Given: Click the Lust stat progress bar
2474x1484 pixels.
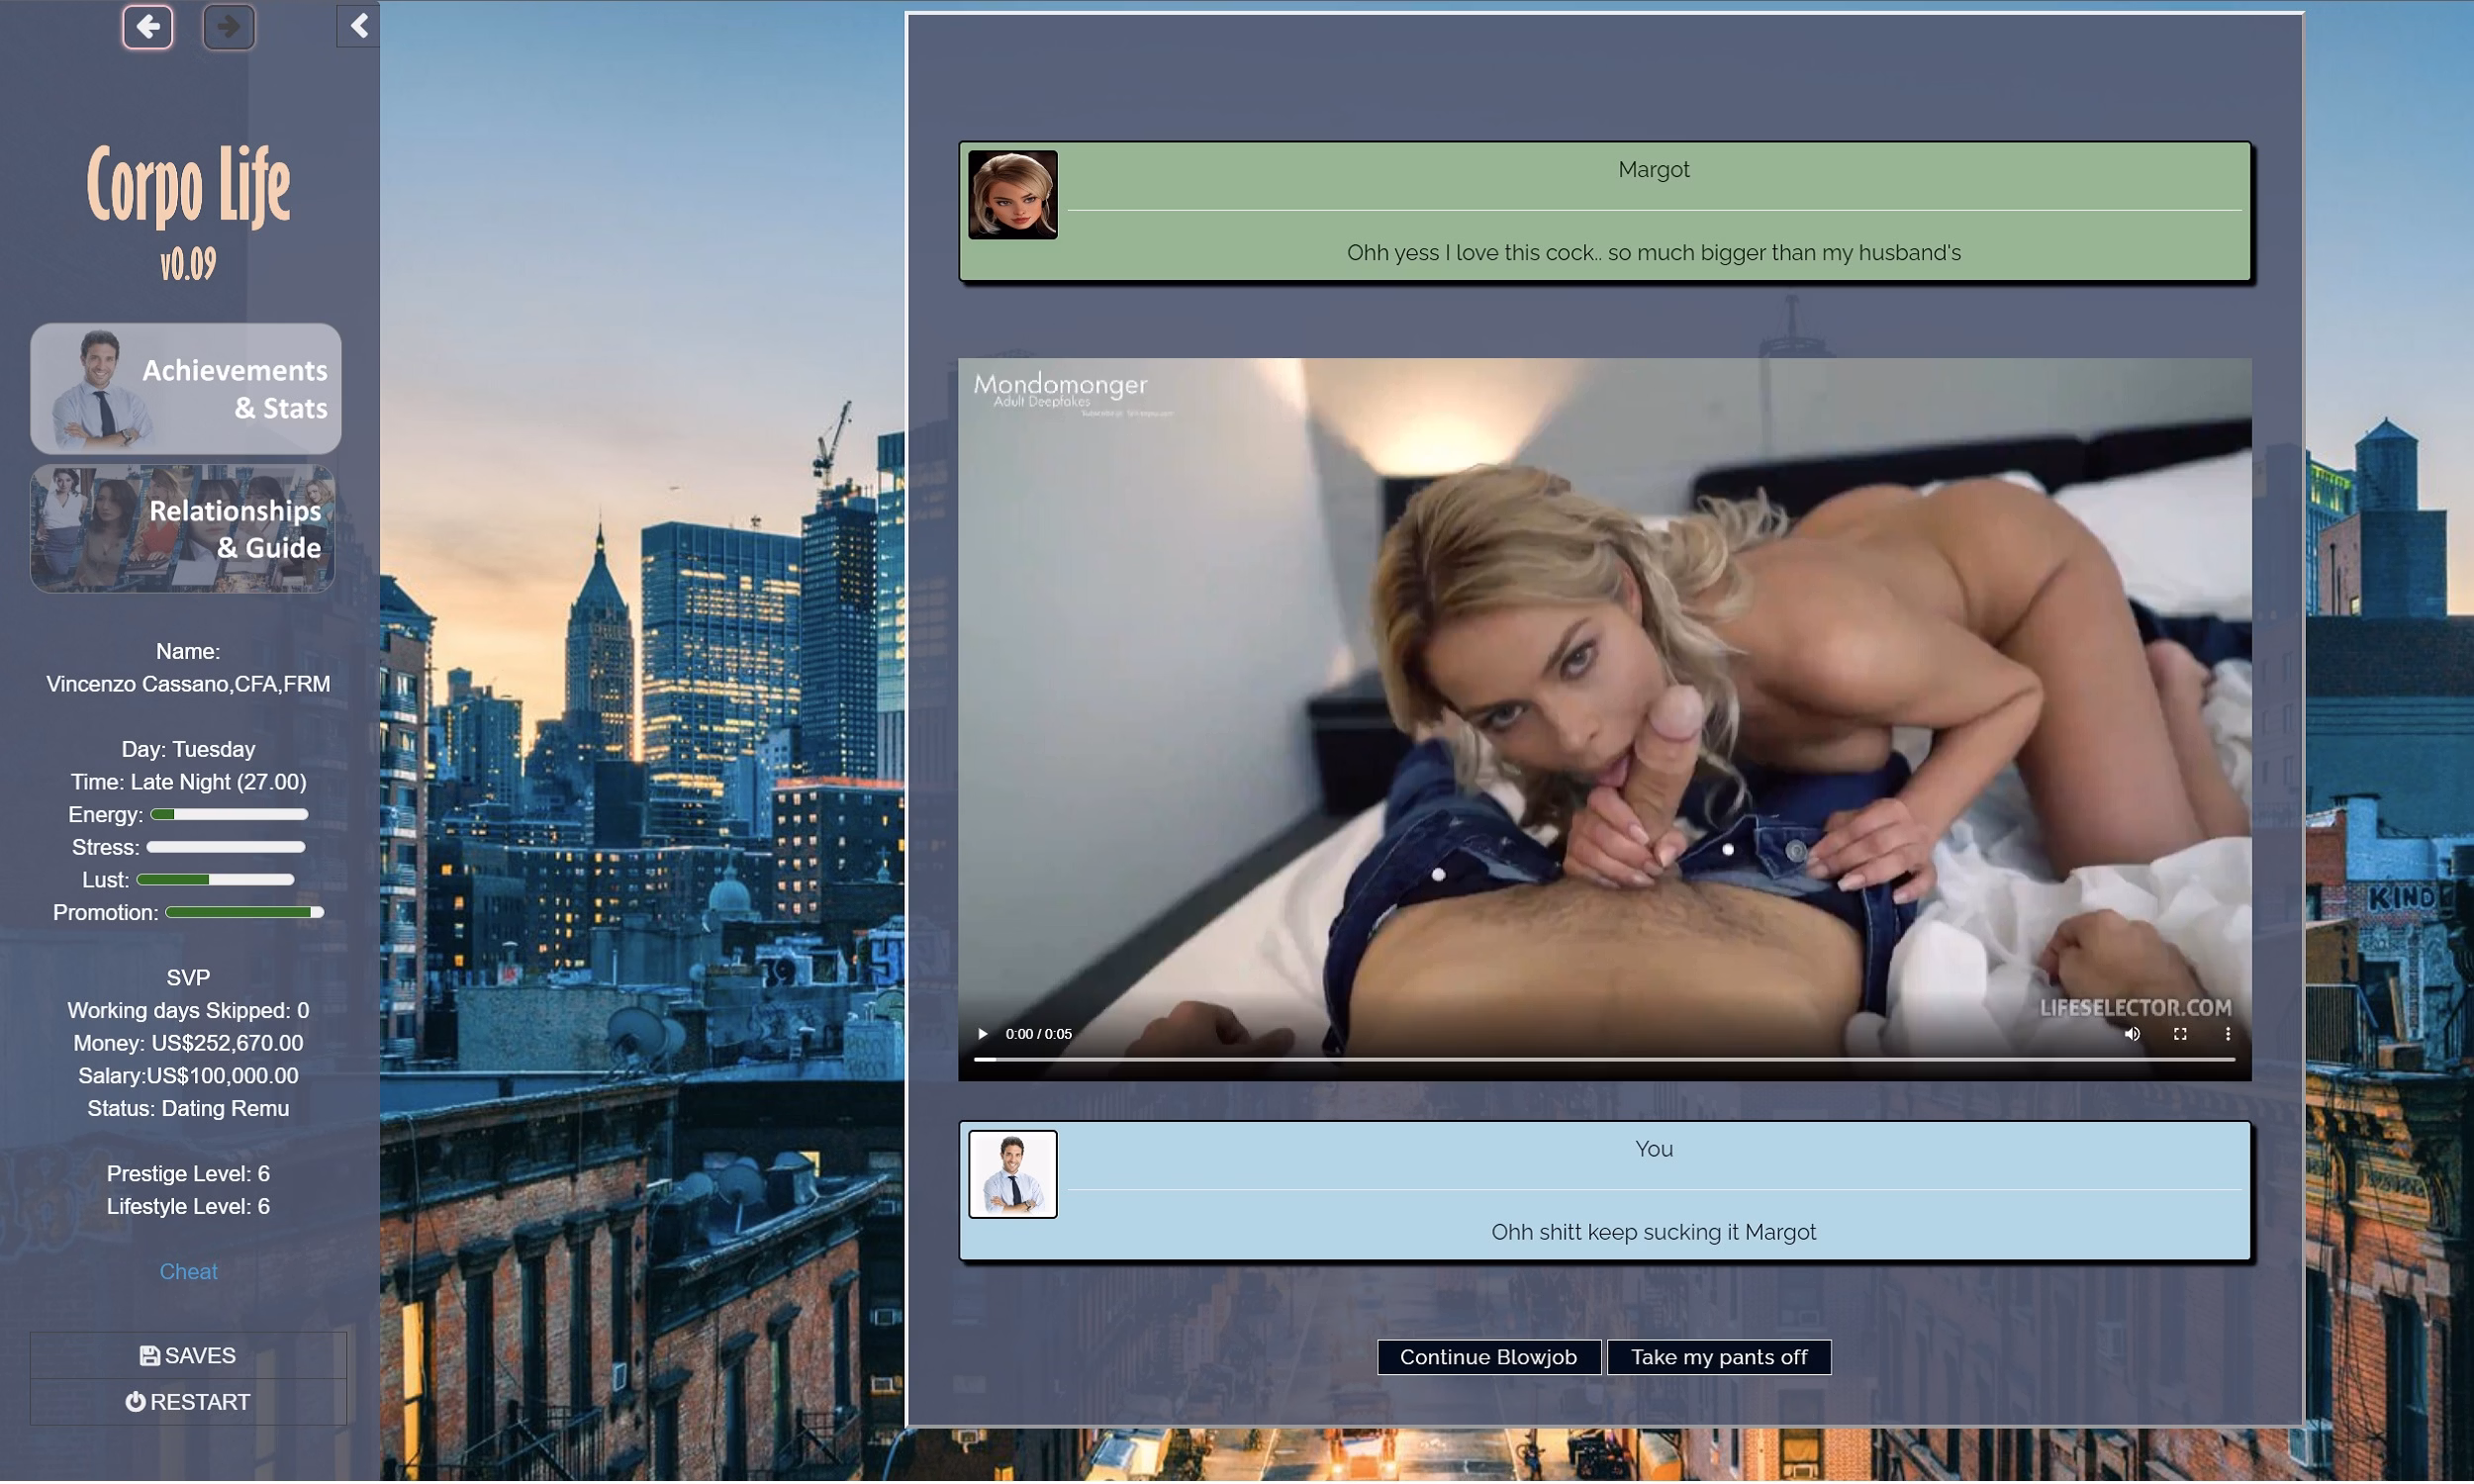Looking at the screenshot, I should click(215, 879).
